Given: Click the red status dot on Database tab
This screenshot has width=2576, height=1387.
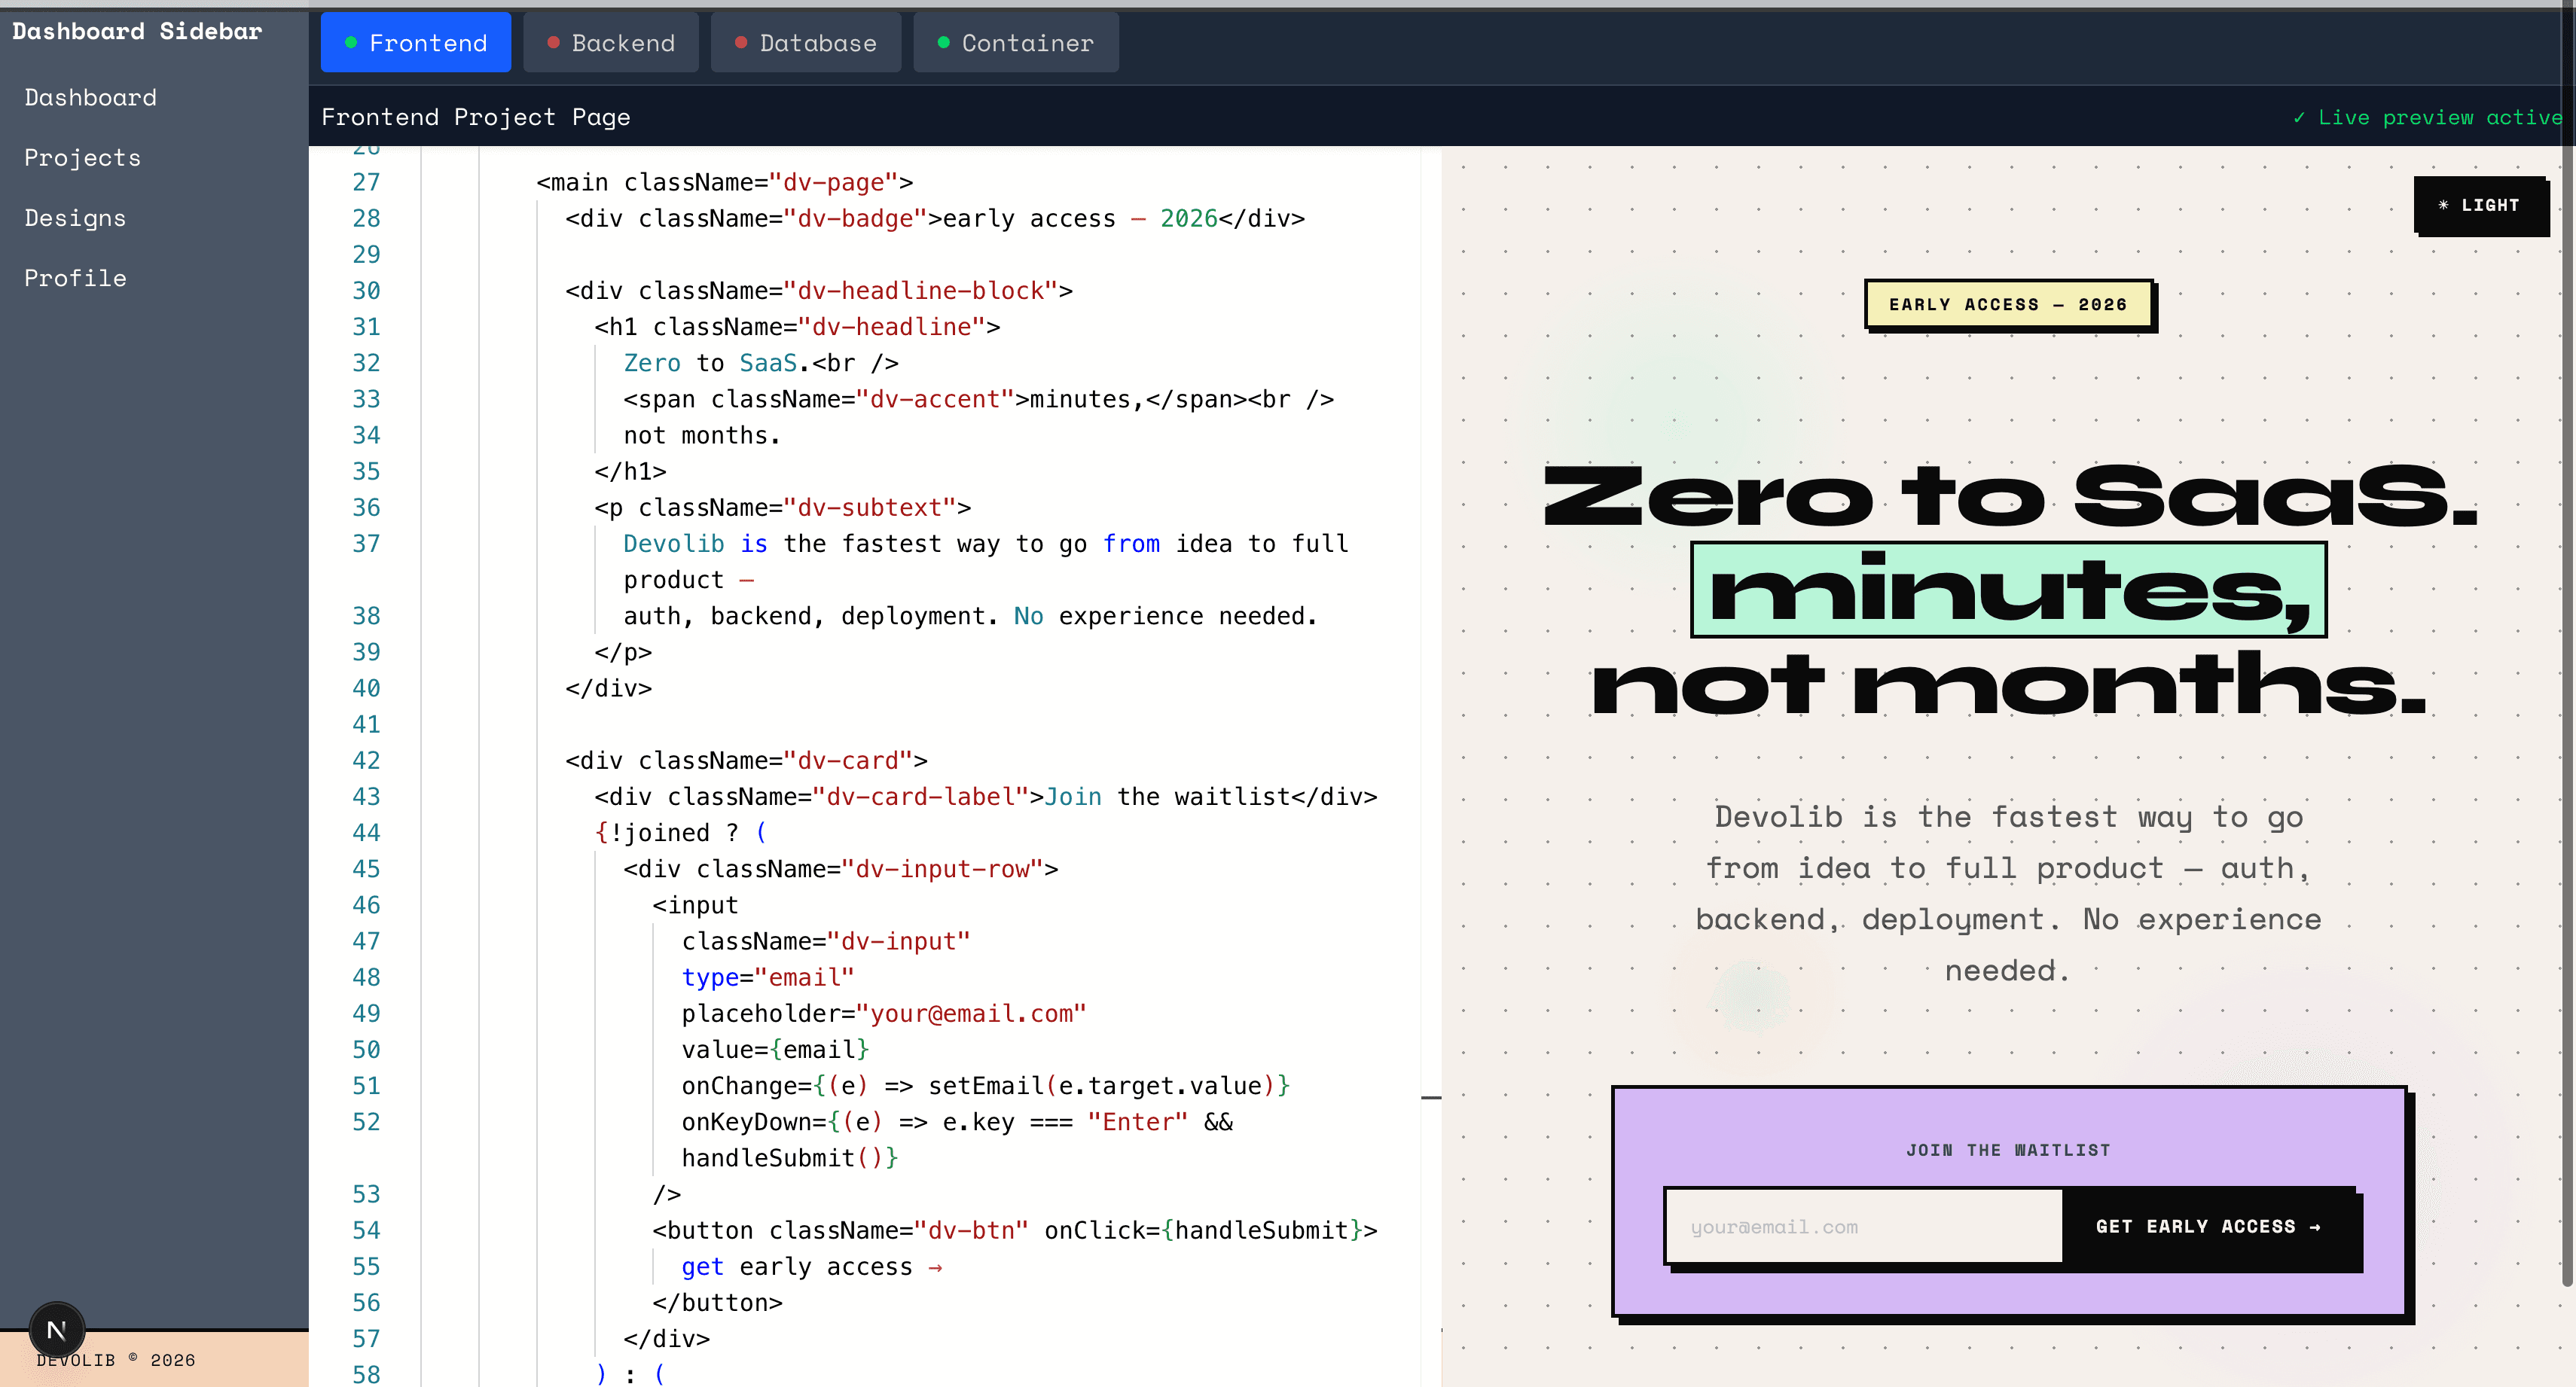Looking at the screenshot, I should point(741,42).
